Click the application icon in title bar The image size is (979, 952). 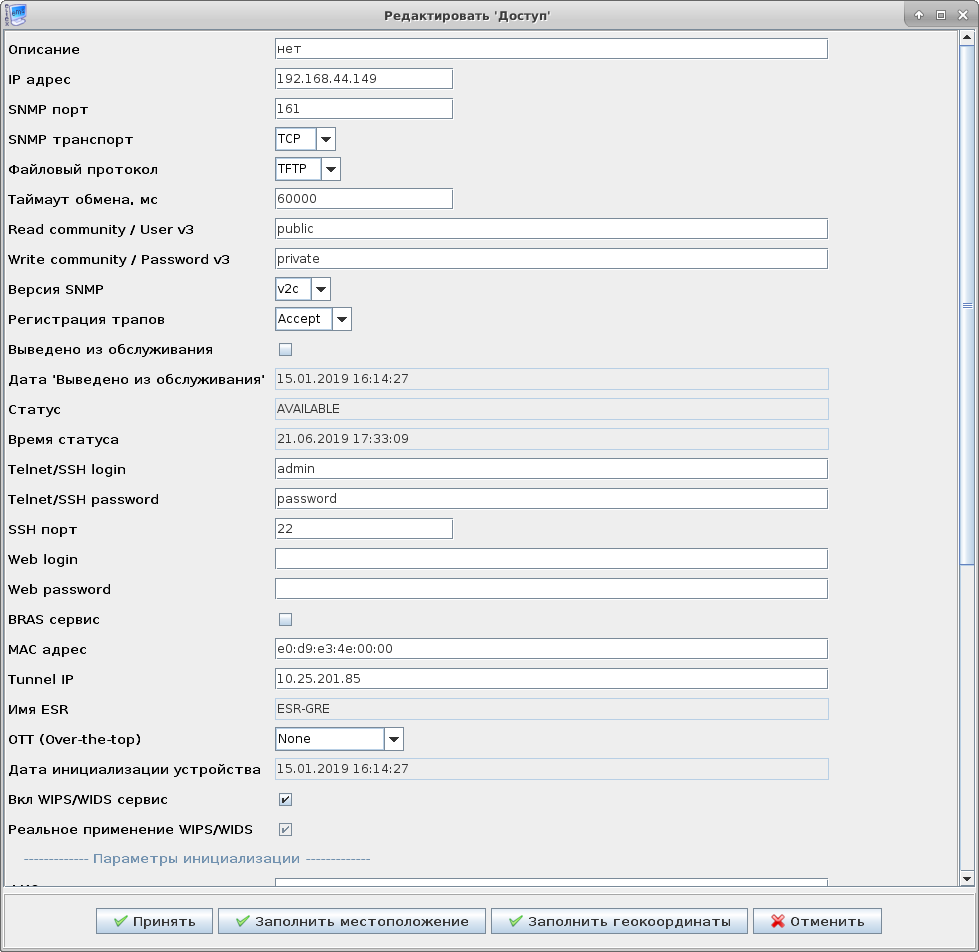point(17,15)
